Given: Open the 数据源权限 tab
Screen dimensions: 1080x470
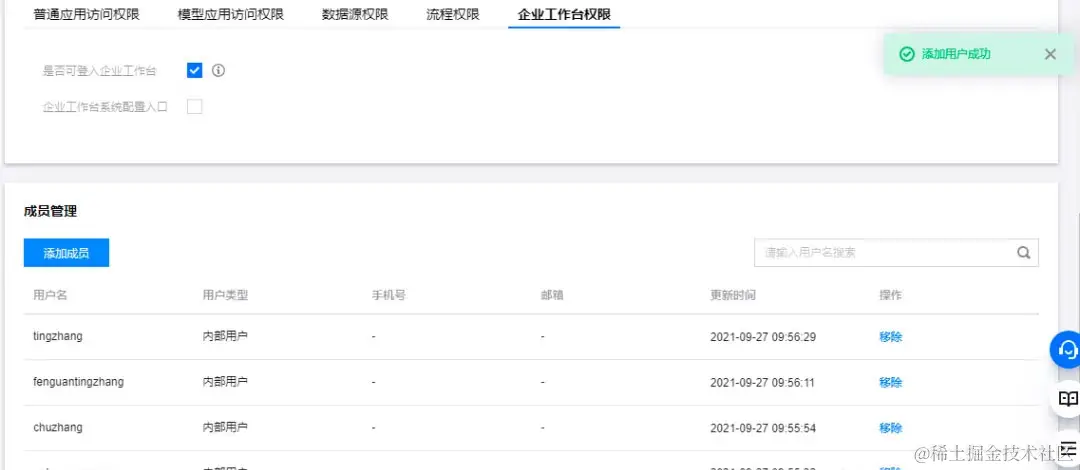Looking at the screenshot, I should [x=355, y=14].
